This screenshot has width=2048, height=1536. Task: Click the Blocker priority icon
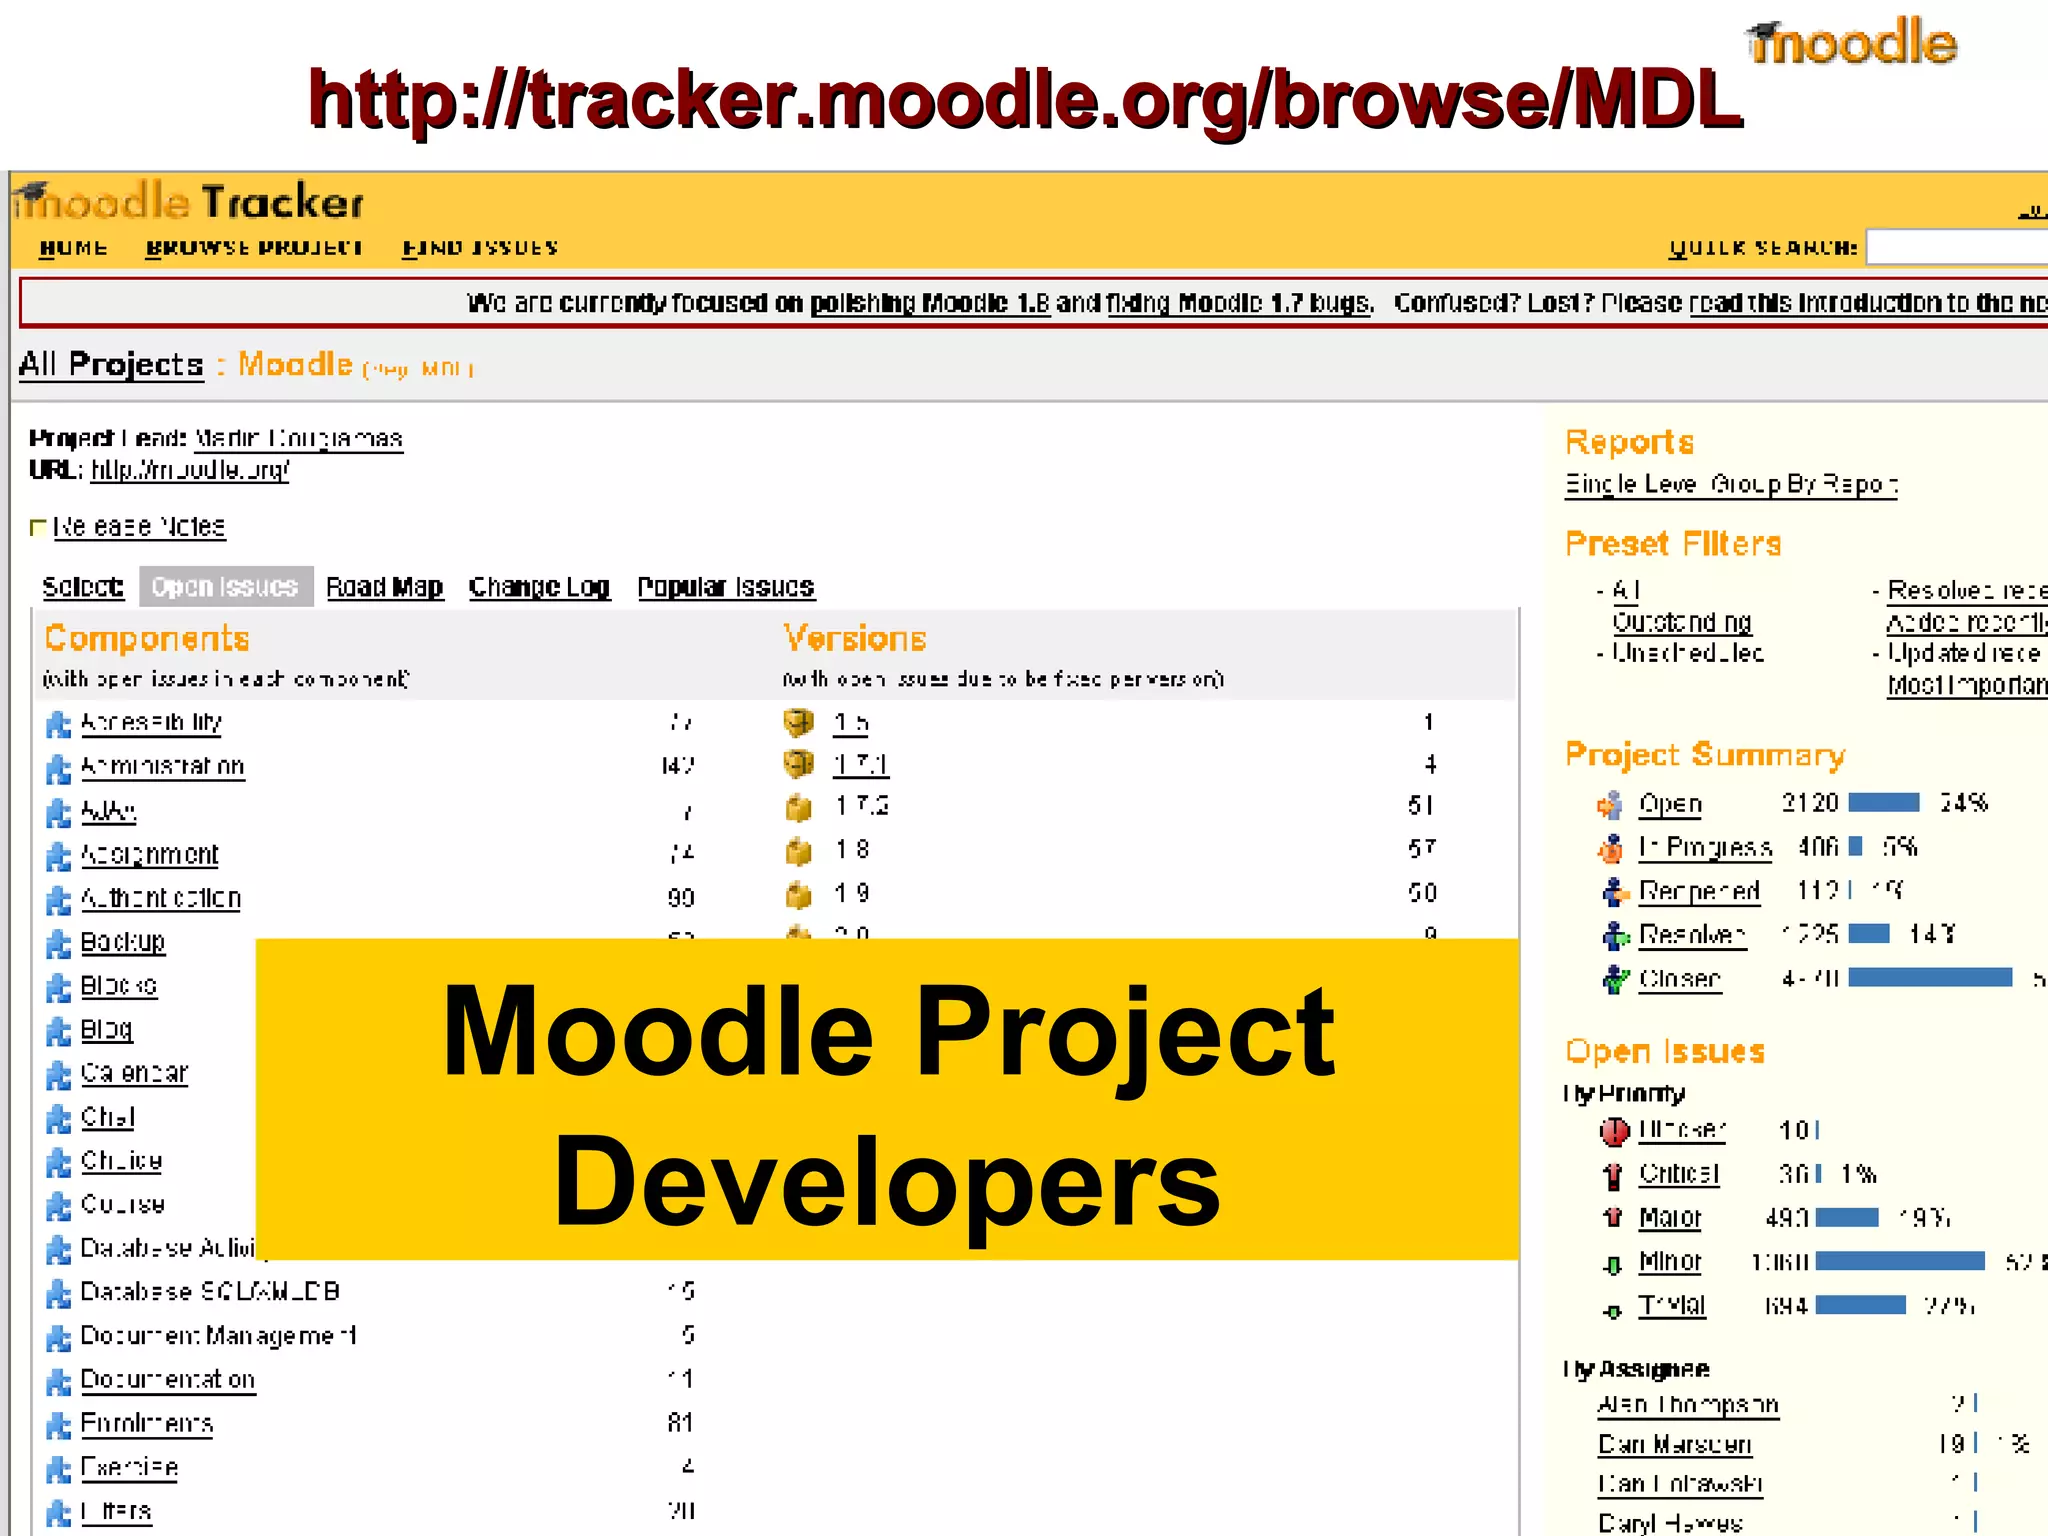1614,1131
